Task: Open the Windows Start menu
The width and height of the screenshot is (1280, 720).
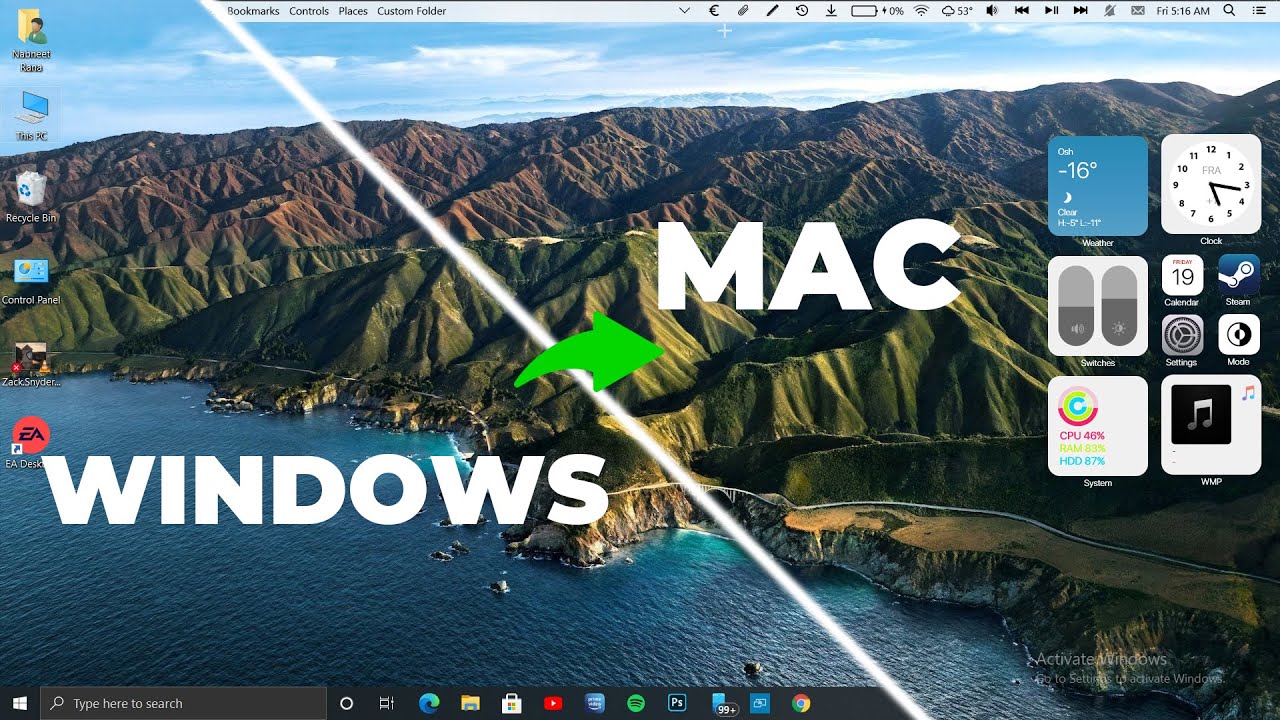Action: pyautogui.click(x=20, y=703)
